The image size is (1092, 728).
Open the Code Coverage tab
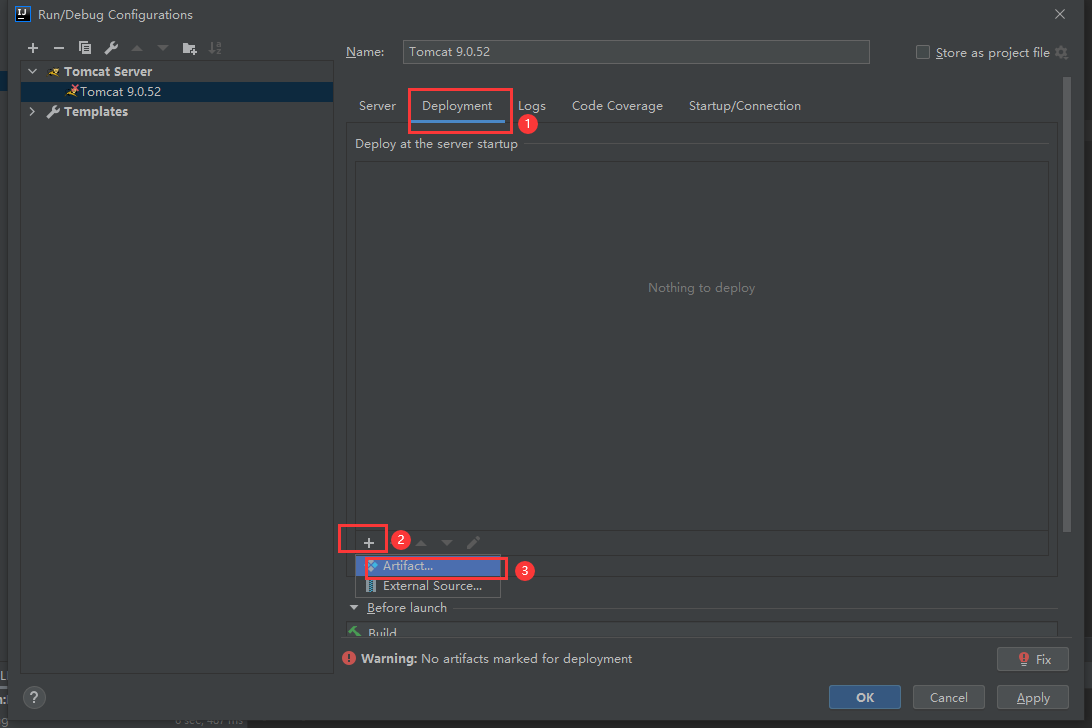[x=617, y=106]
